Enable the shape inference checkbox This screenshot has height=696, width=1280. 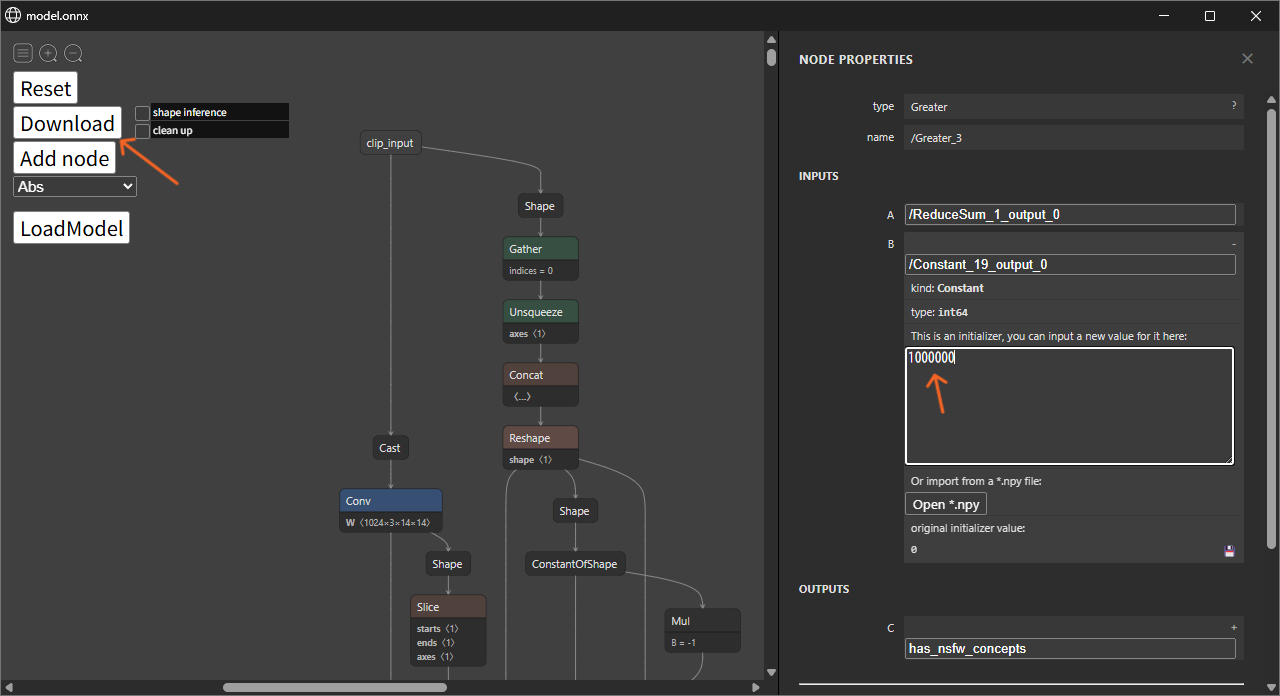coord(143,113)
